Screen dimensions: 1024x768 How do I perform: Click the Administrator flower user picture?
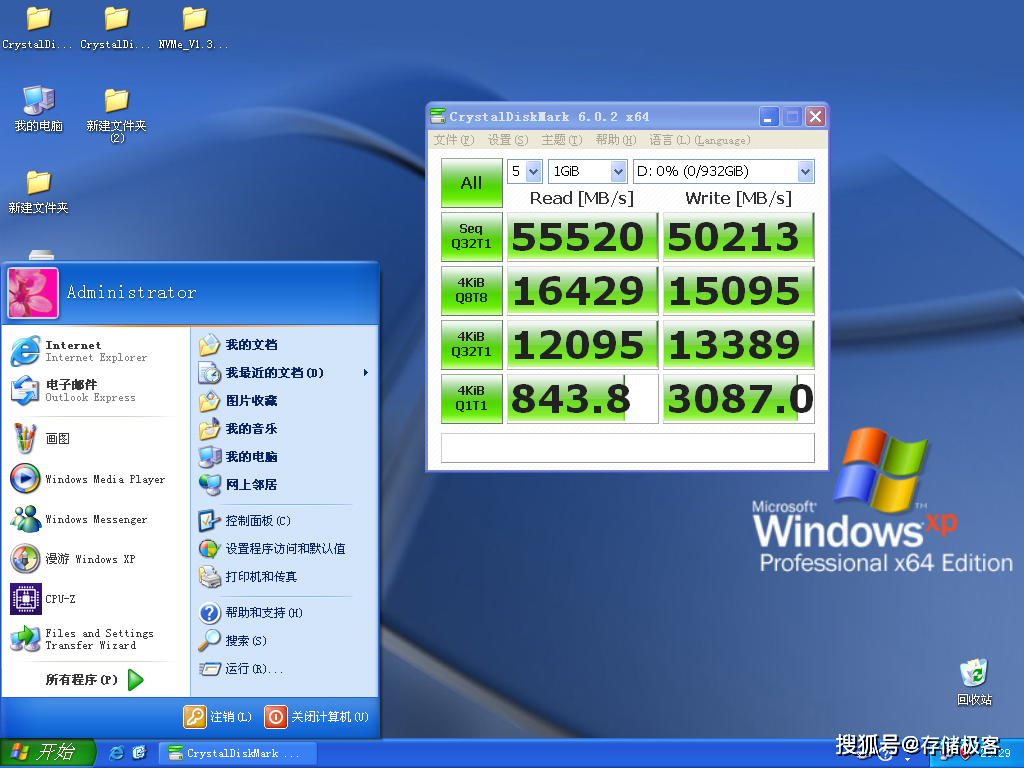[33, 293]
